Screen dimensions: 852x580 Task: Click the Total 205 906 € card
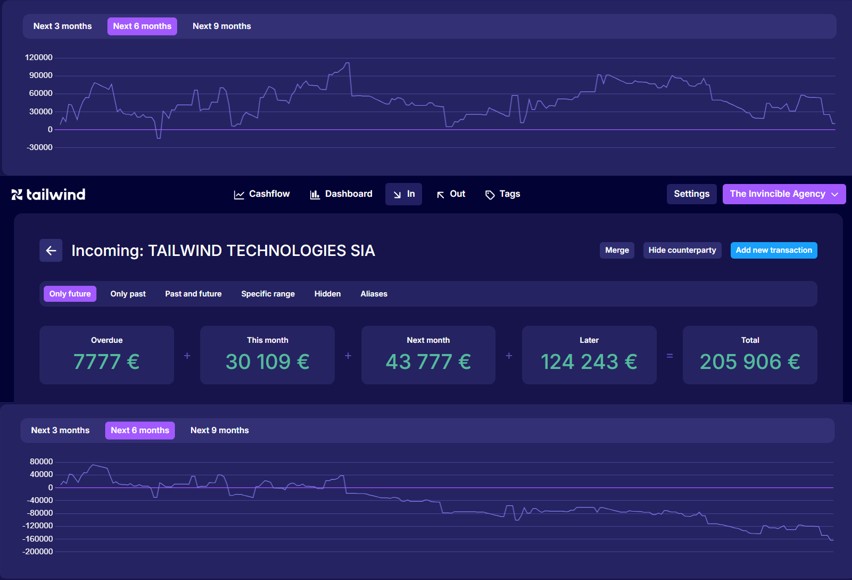tap(750, 355)
